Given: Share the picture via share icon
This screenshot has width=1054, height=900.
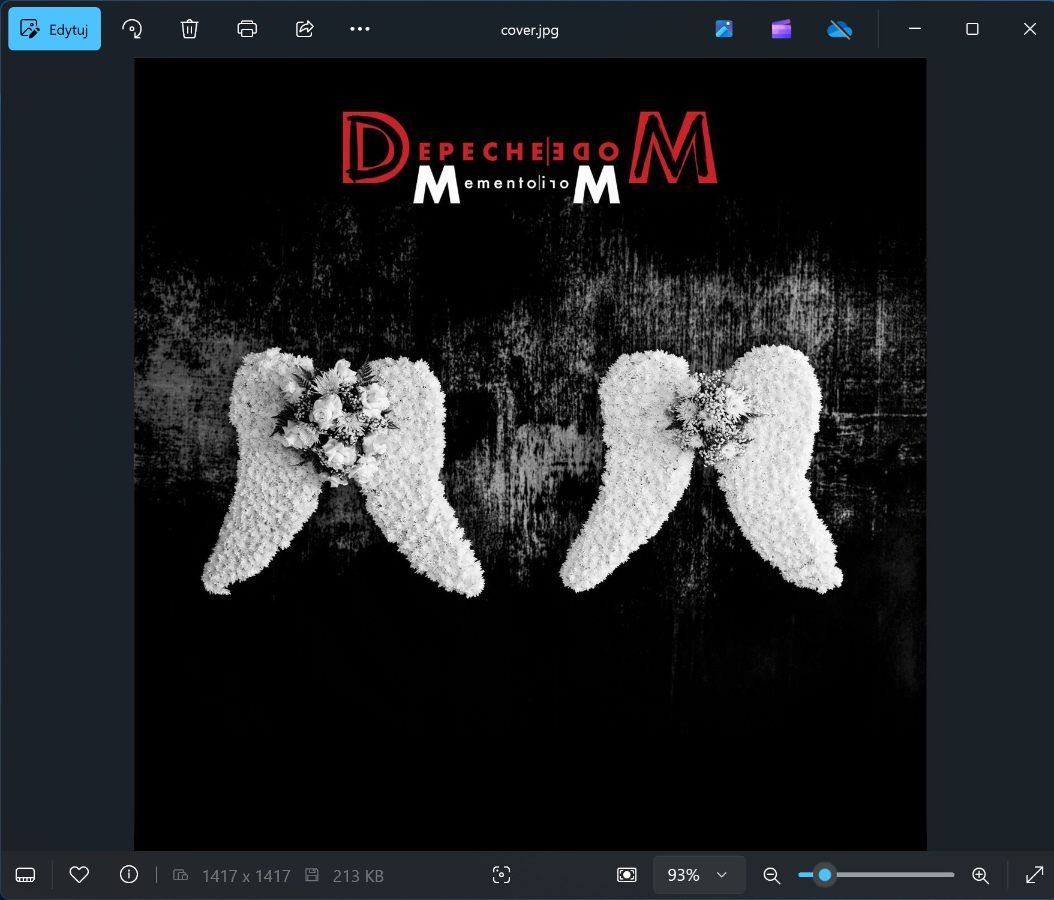Looking at the screenshot, I should click(x=305, y=29).
